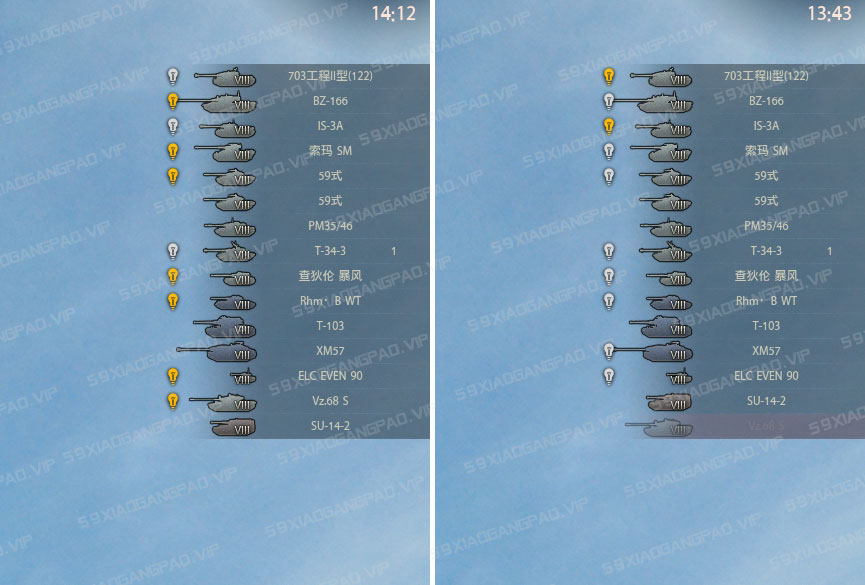Image resolution: width=865 pixels, height=585 pixels.
Task: Click the lit bulb beside BZ-166 in the left list
Action: click(173, 101)
